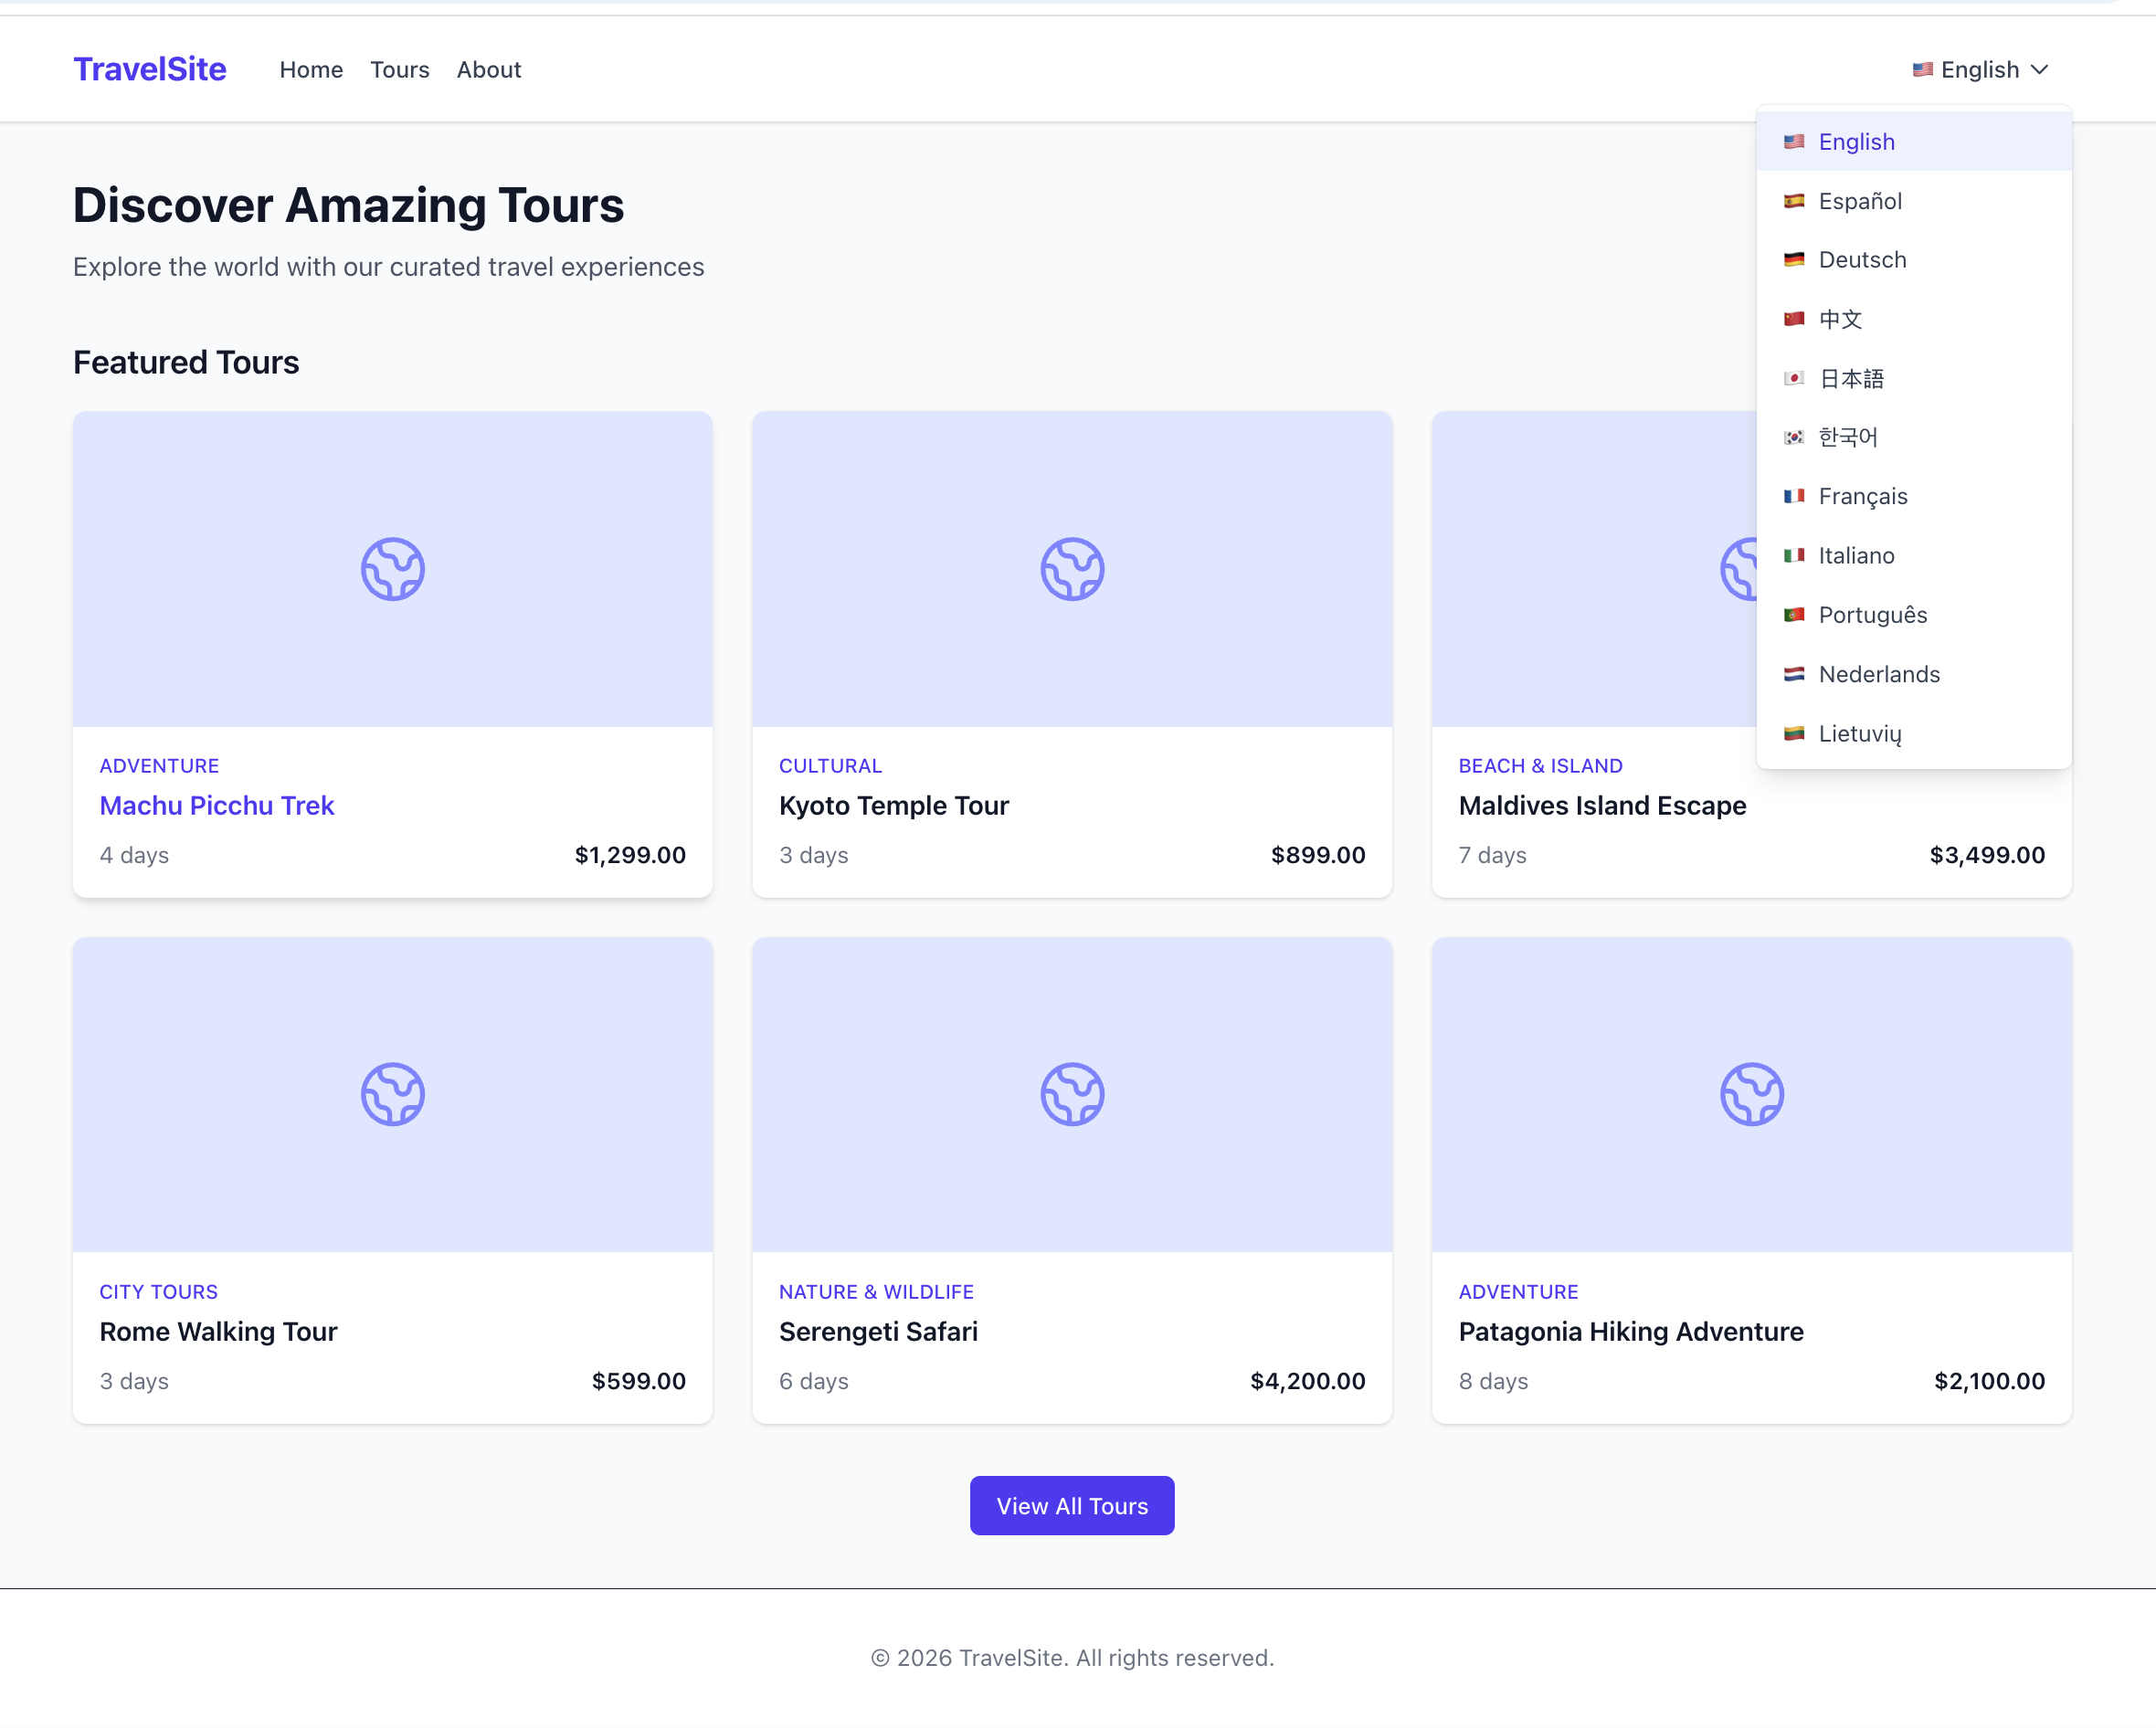Switch language to Italiano
The width and height of the screenshot is (2156, 1728).
(1856, 555)
